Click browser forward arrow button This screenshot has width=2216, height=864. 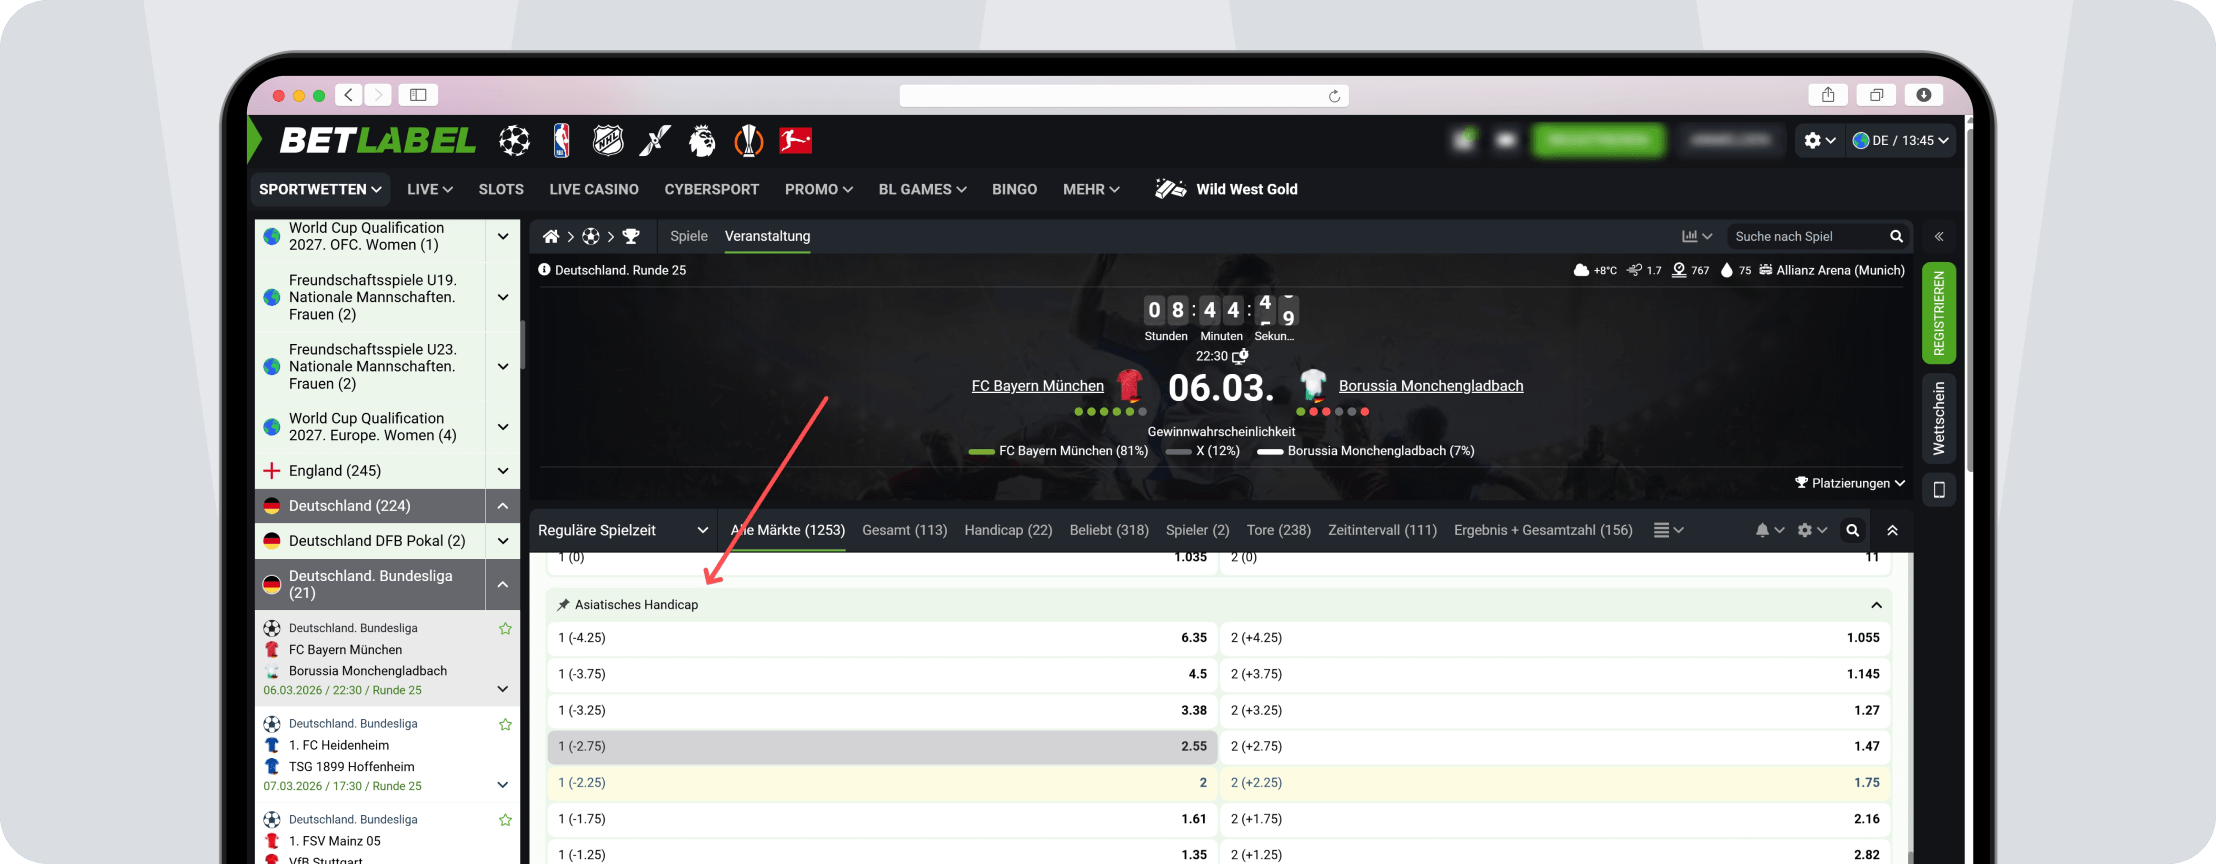point(378,95)
